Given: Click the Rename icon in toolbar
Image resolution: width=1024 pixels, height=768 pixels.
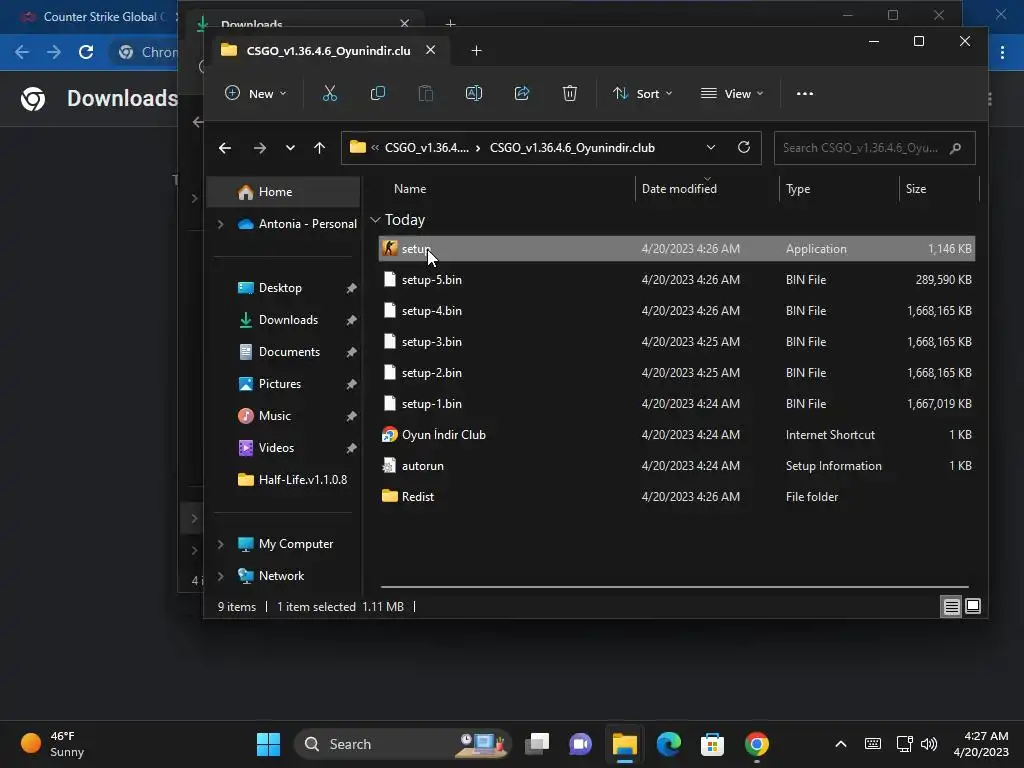Looking at the screenshot, I should (x=473, y=93).
